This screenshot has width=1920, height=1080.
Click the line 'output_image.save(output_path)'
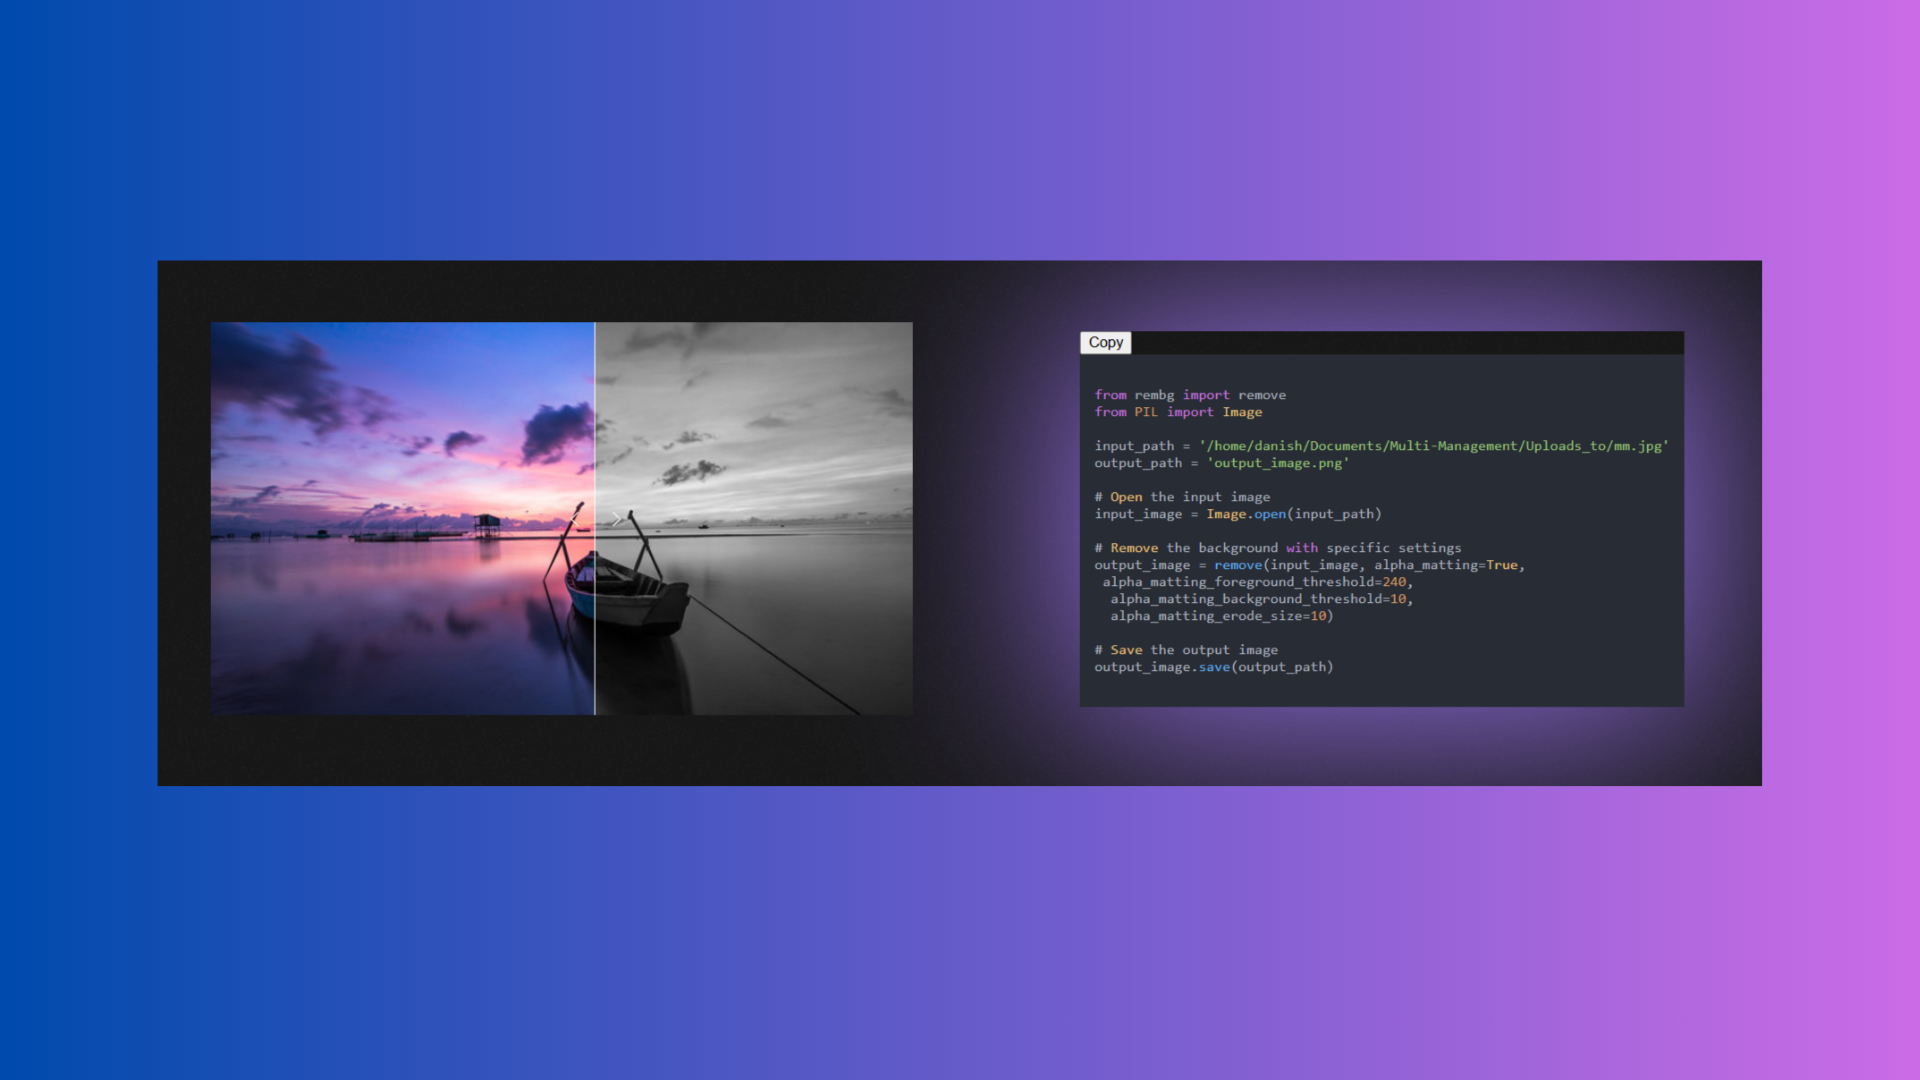click(x=1213, y=667)
